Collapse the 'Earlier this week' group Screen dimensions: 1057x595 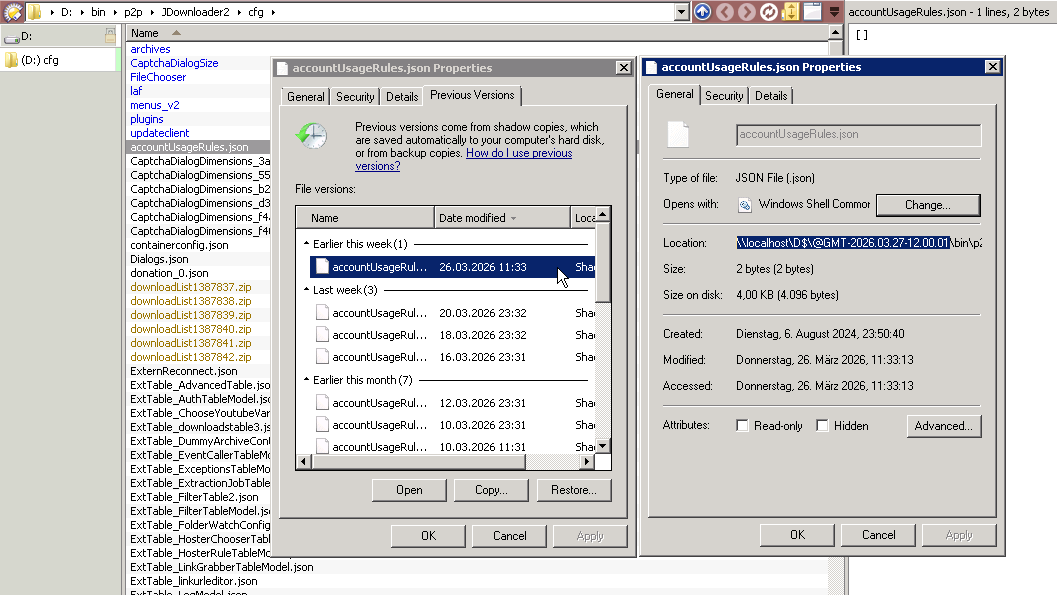click(306, 244)
